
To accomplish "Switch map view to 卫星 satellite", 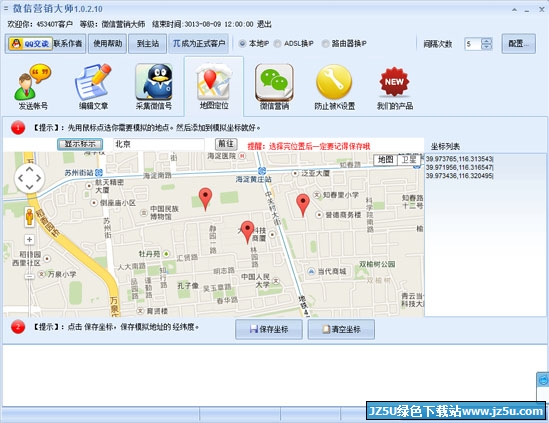I will (x=409, y=160).
